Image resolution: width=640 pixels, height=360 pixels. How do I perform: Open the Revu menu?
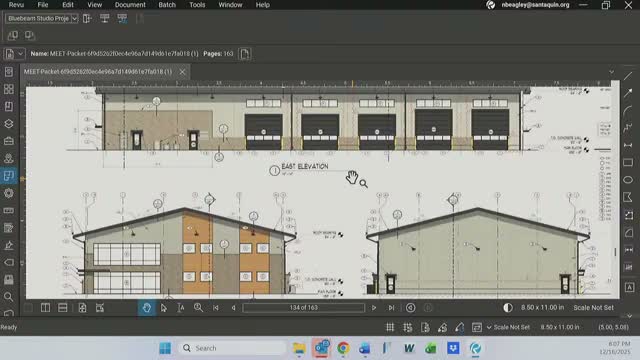(x=16, y=5)
